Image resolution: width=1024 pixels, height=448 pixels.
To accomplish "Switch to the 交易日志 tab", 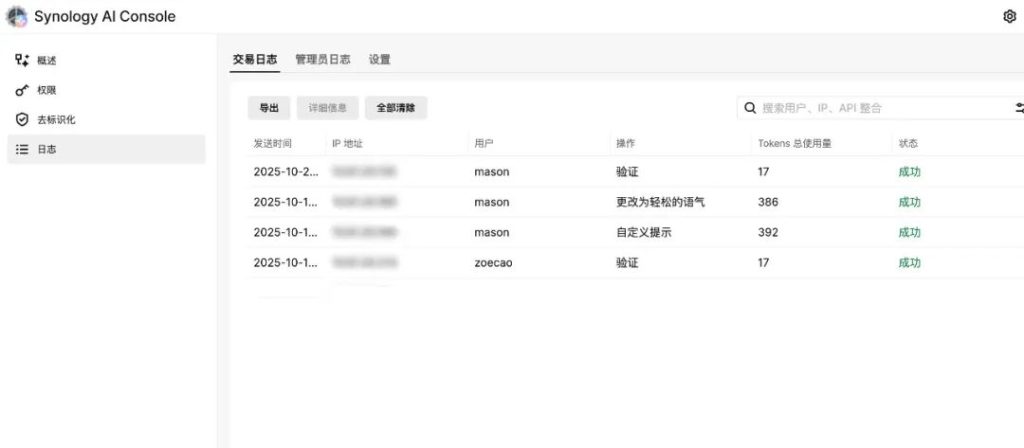I will 255,60.
